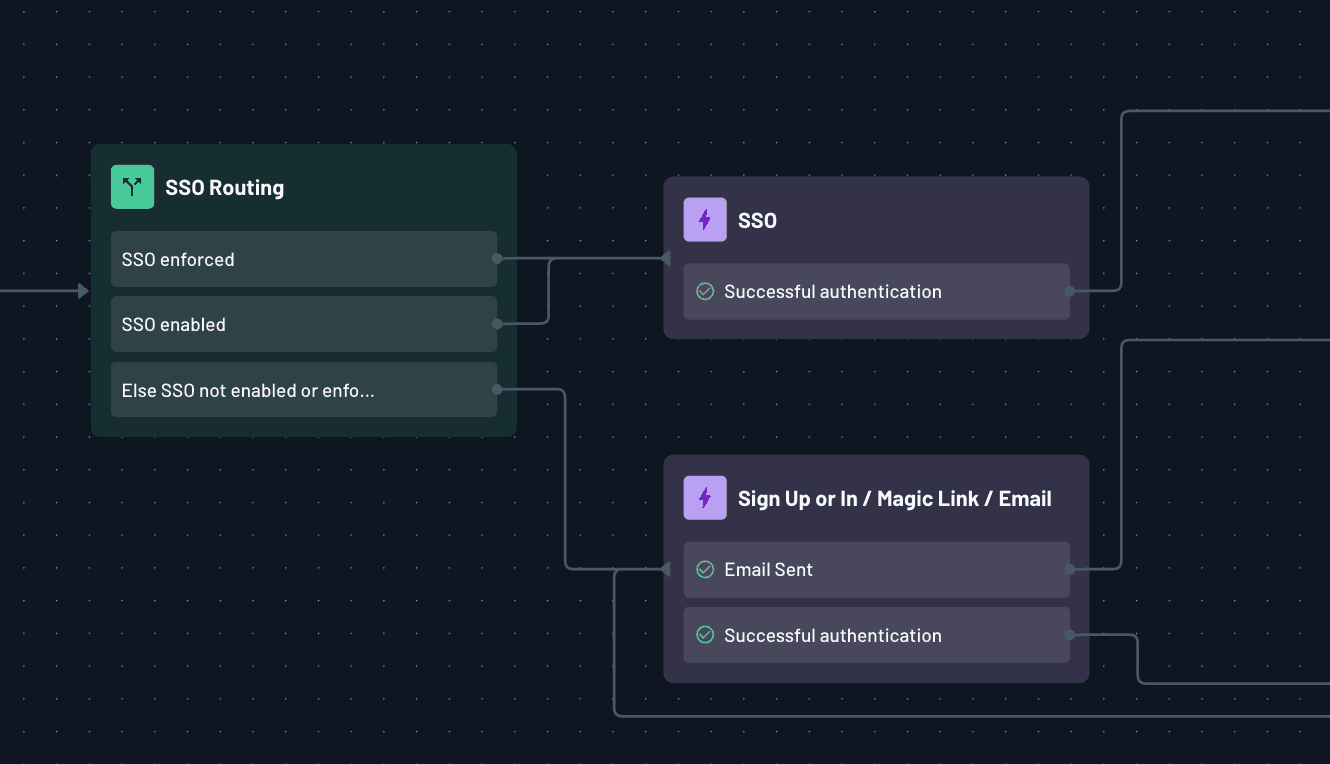Click the connector dot after SSO Successful authentication
This screenshot has height=764, width=1330.
coord(1069,291)
